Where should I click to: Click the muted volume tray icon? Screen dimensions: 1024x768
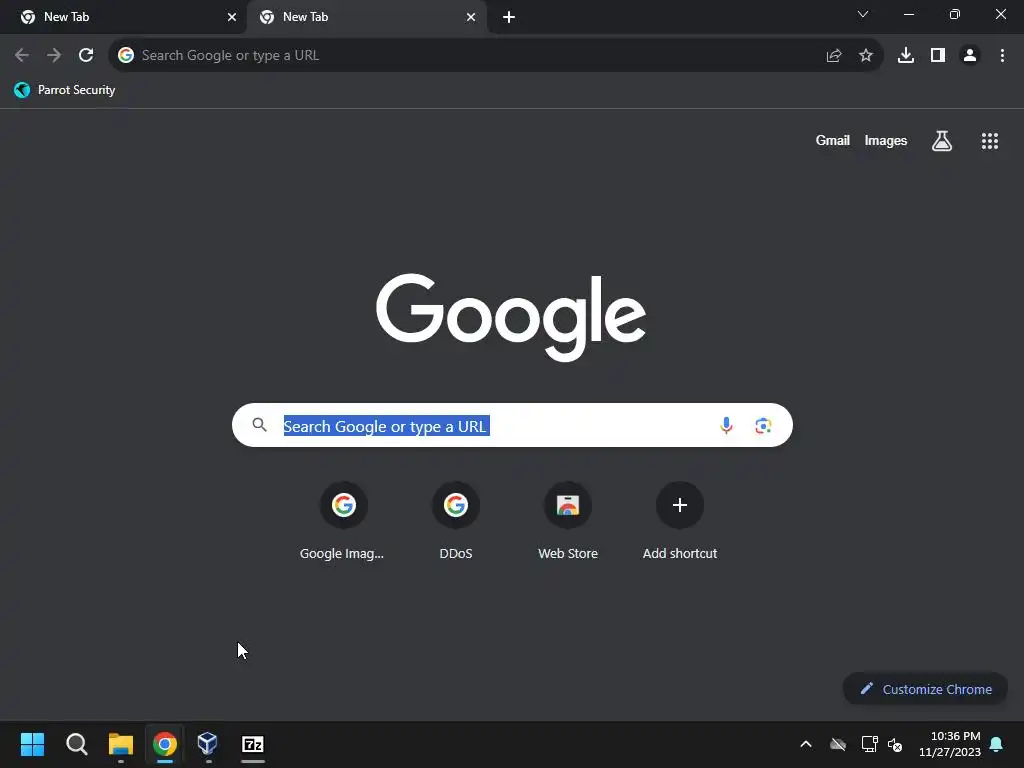pyautogui.click(x=895, y=744)
